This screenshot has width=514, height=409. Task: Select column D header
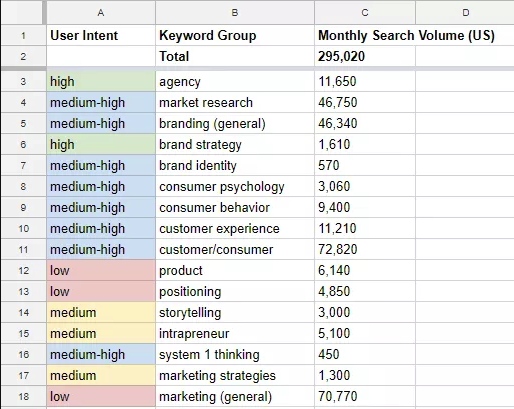(x=465, y=13)
